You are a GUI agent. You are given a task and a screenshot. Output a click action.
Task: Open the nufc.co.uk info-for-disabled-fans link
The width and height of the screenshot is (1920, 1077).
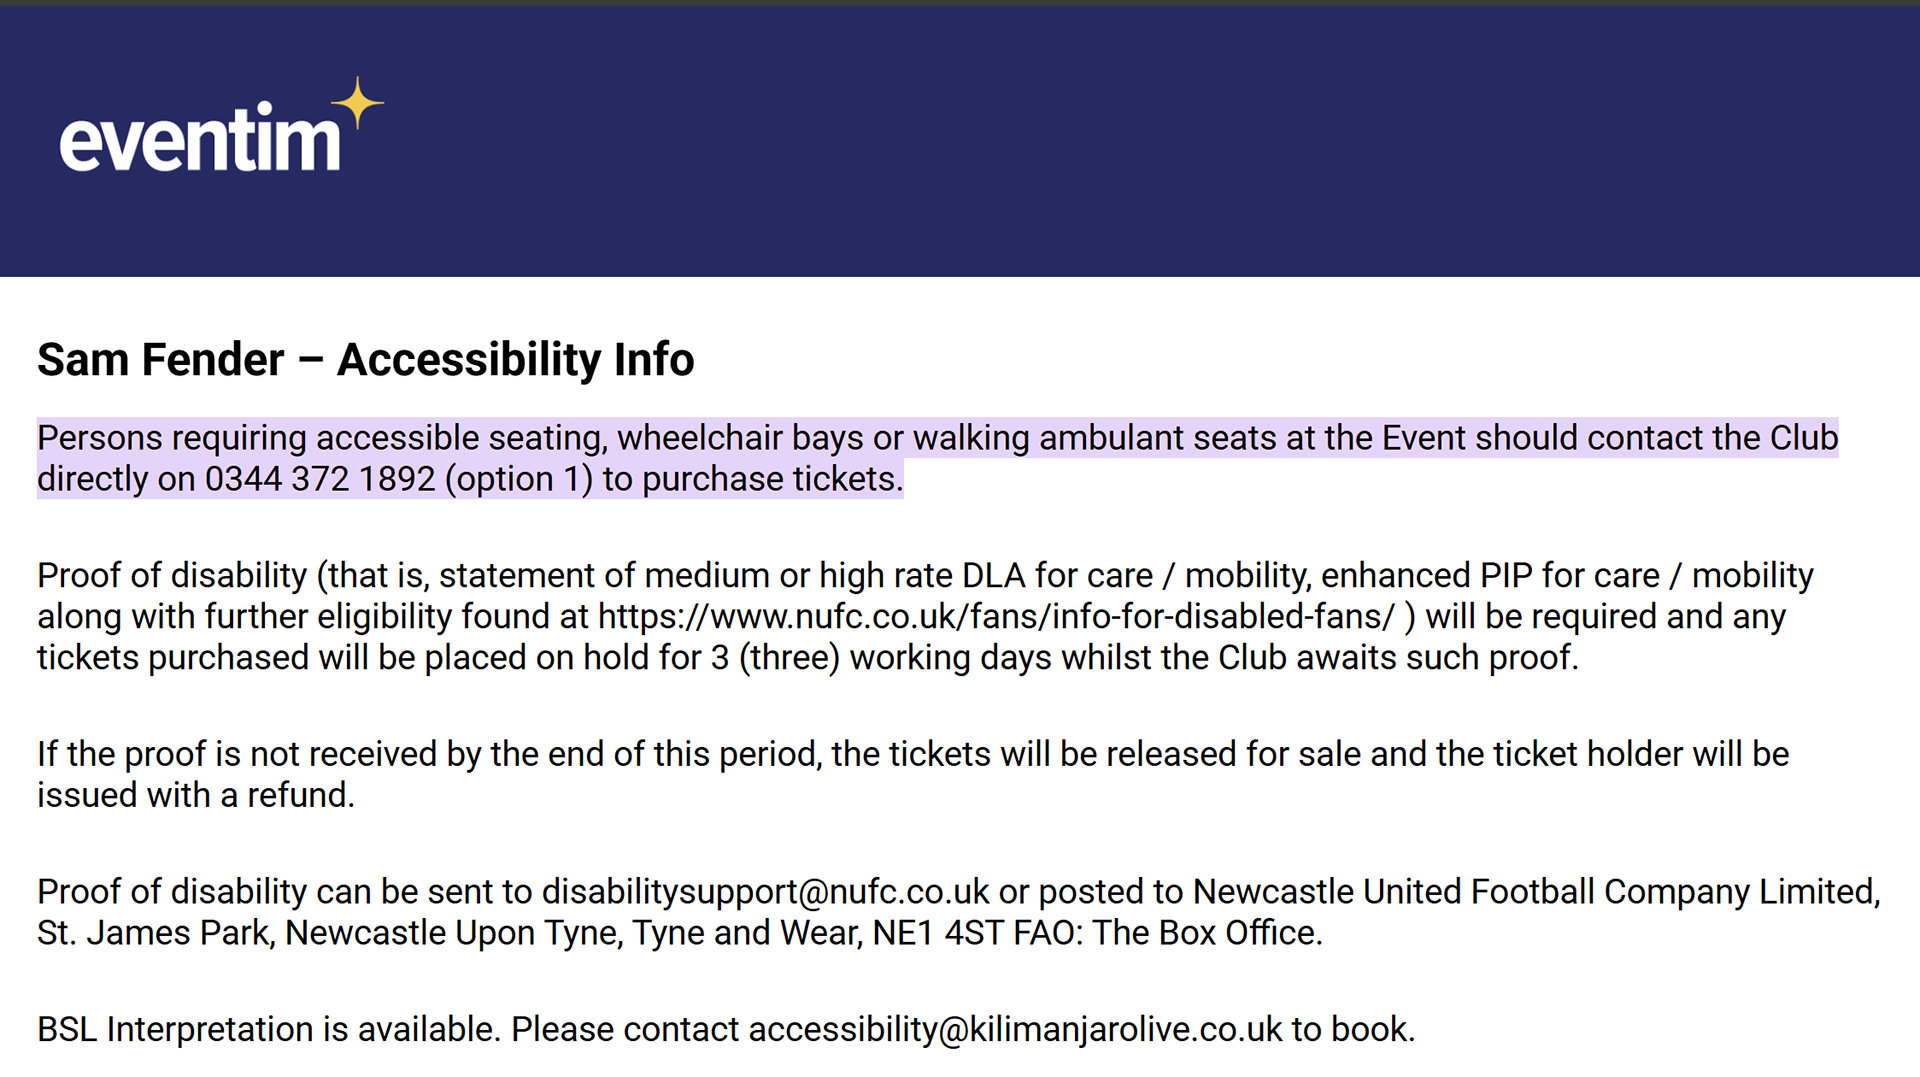996,617
